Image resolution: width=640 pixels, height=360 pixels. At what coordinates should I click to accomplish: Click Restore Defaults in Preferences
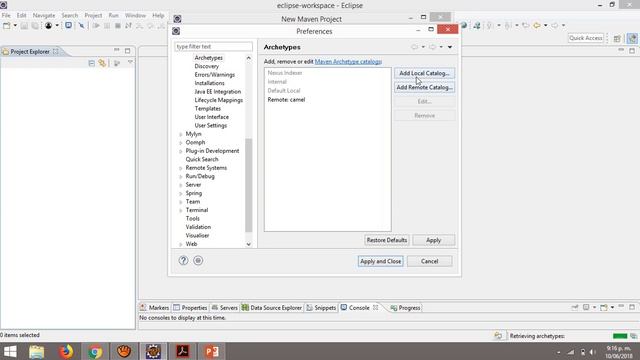tap(387, 240)
